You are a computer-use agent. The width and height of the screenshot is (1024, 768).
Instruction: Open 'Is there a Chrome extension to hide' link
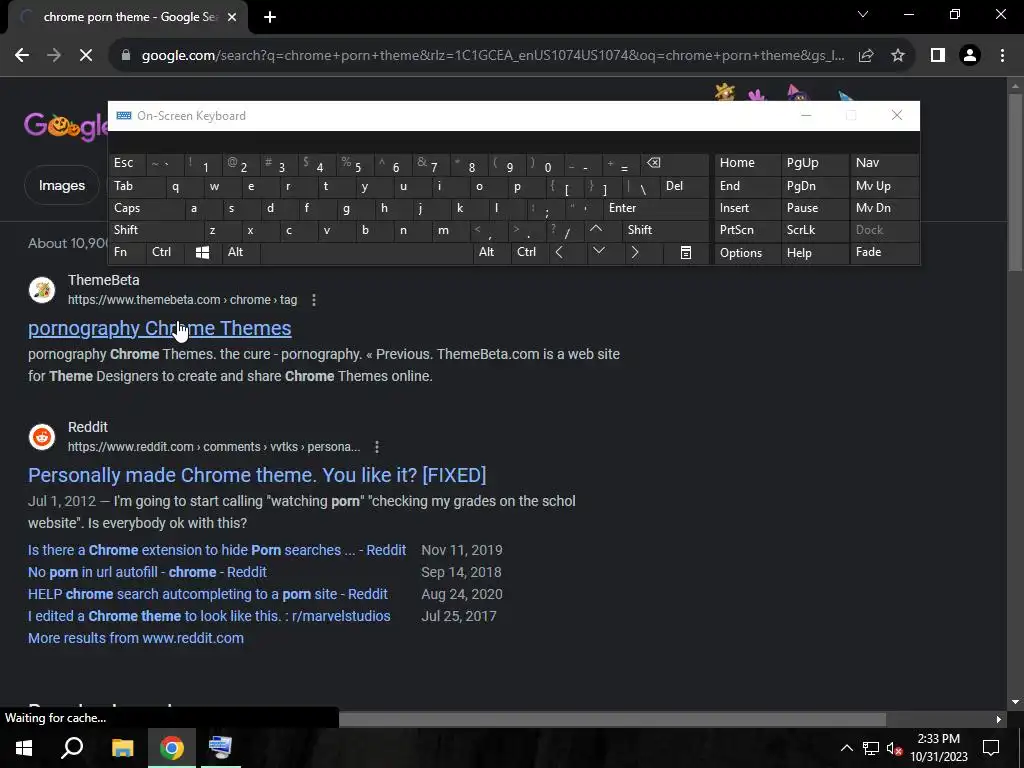coord(217,550)
